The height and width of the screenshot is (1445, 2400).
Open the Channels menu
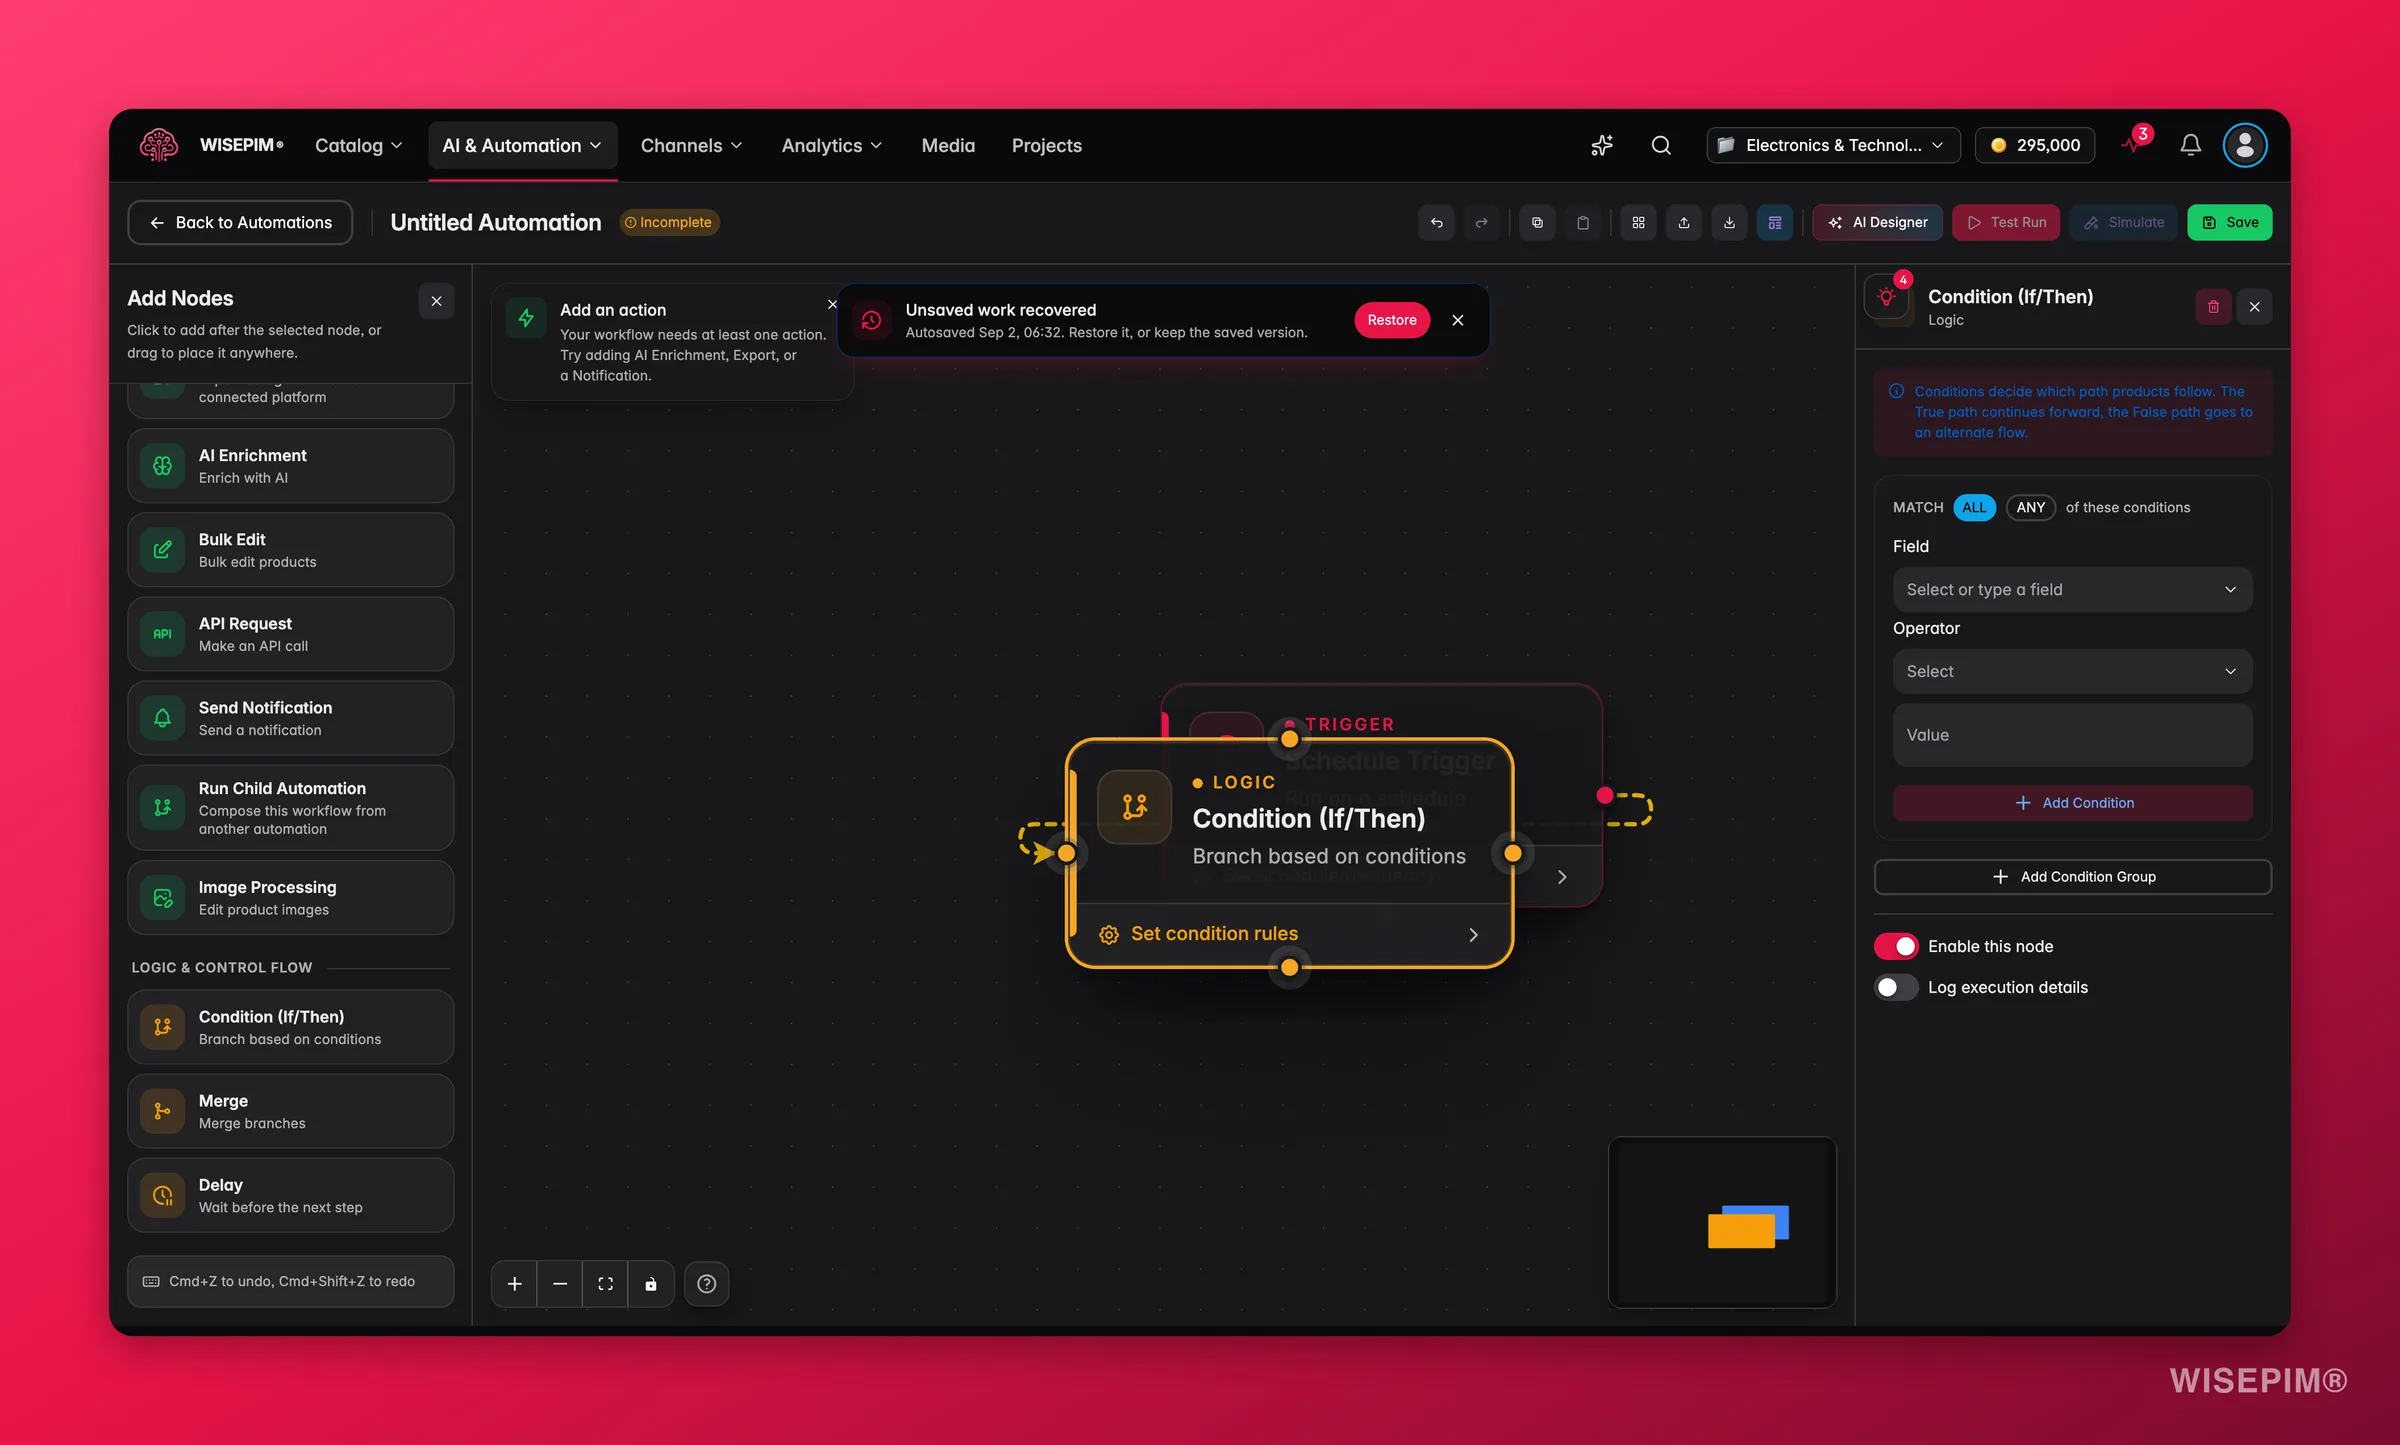tap(691, 145)
